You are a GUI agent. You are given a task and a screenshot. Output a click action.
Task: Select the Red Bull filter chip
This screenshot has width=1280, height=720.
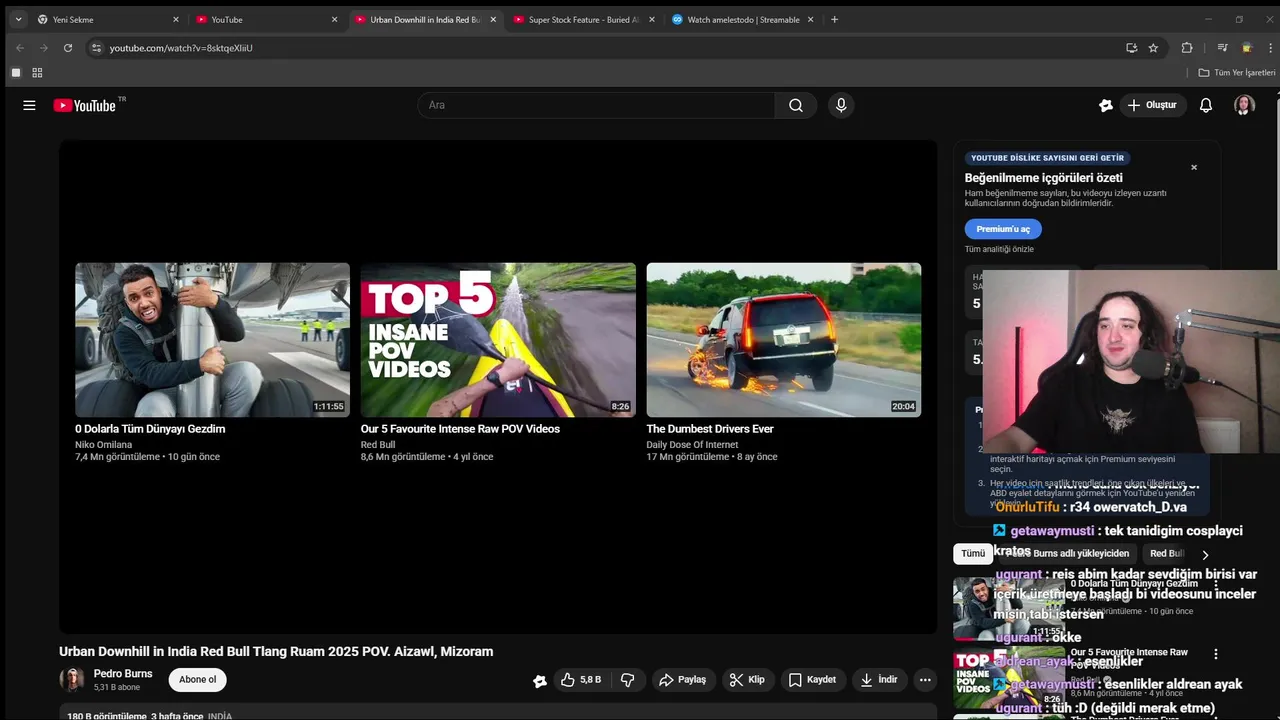coord(1166,553)
